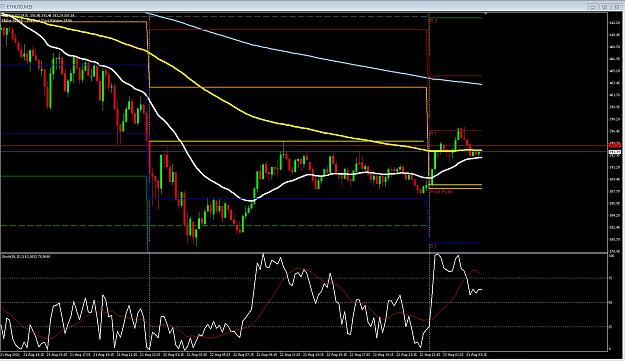This screenshot has width=625, height=361.
Task: Click the Stoch indicator label in subwindow
Action: pyautogui.click(x=26, y=257)
